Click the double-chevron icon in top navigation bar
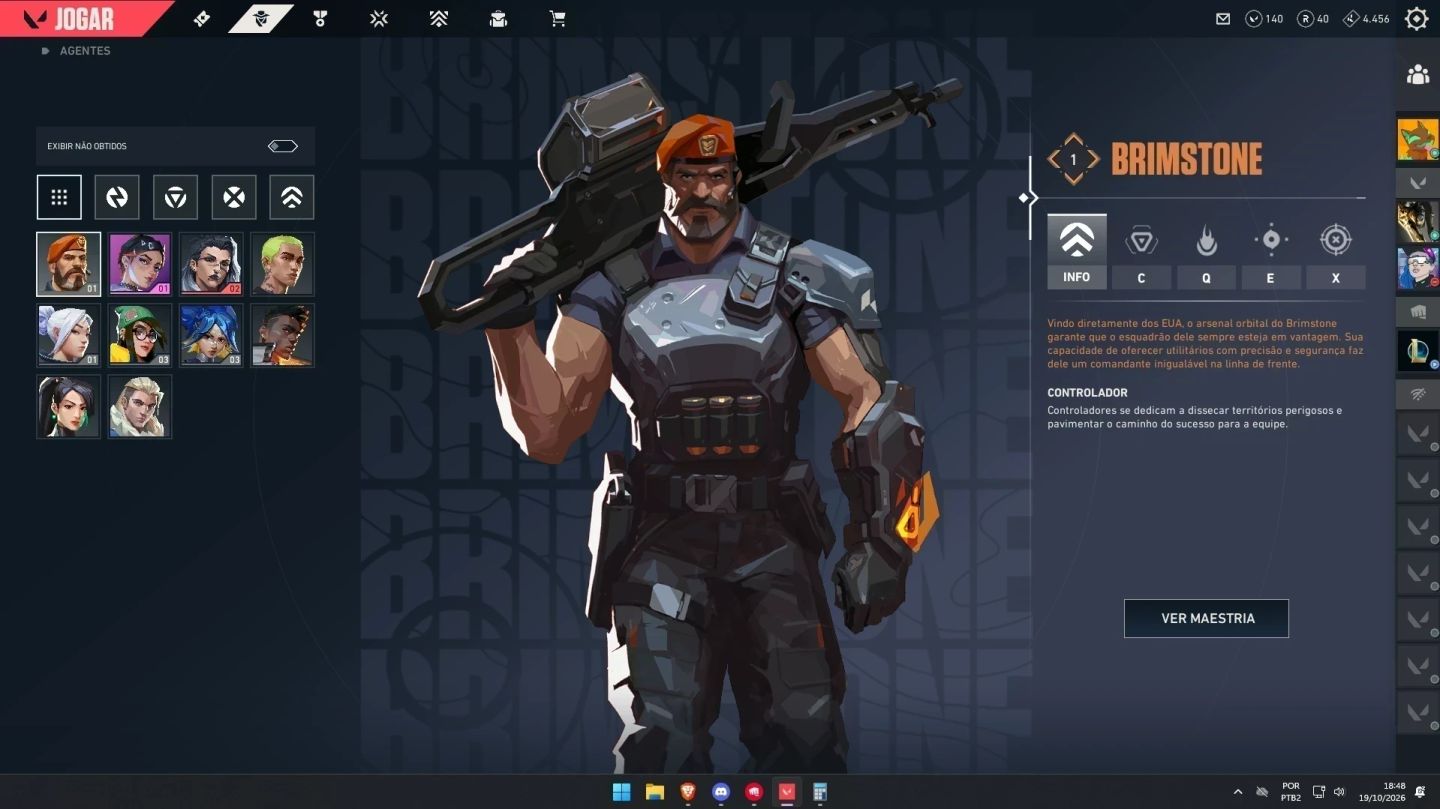Image resolution: width=1440 pixels, height=809 pixels. tap(438, 19)
